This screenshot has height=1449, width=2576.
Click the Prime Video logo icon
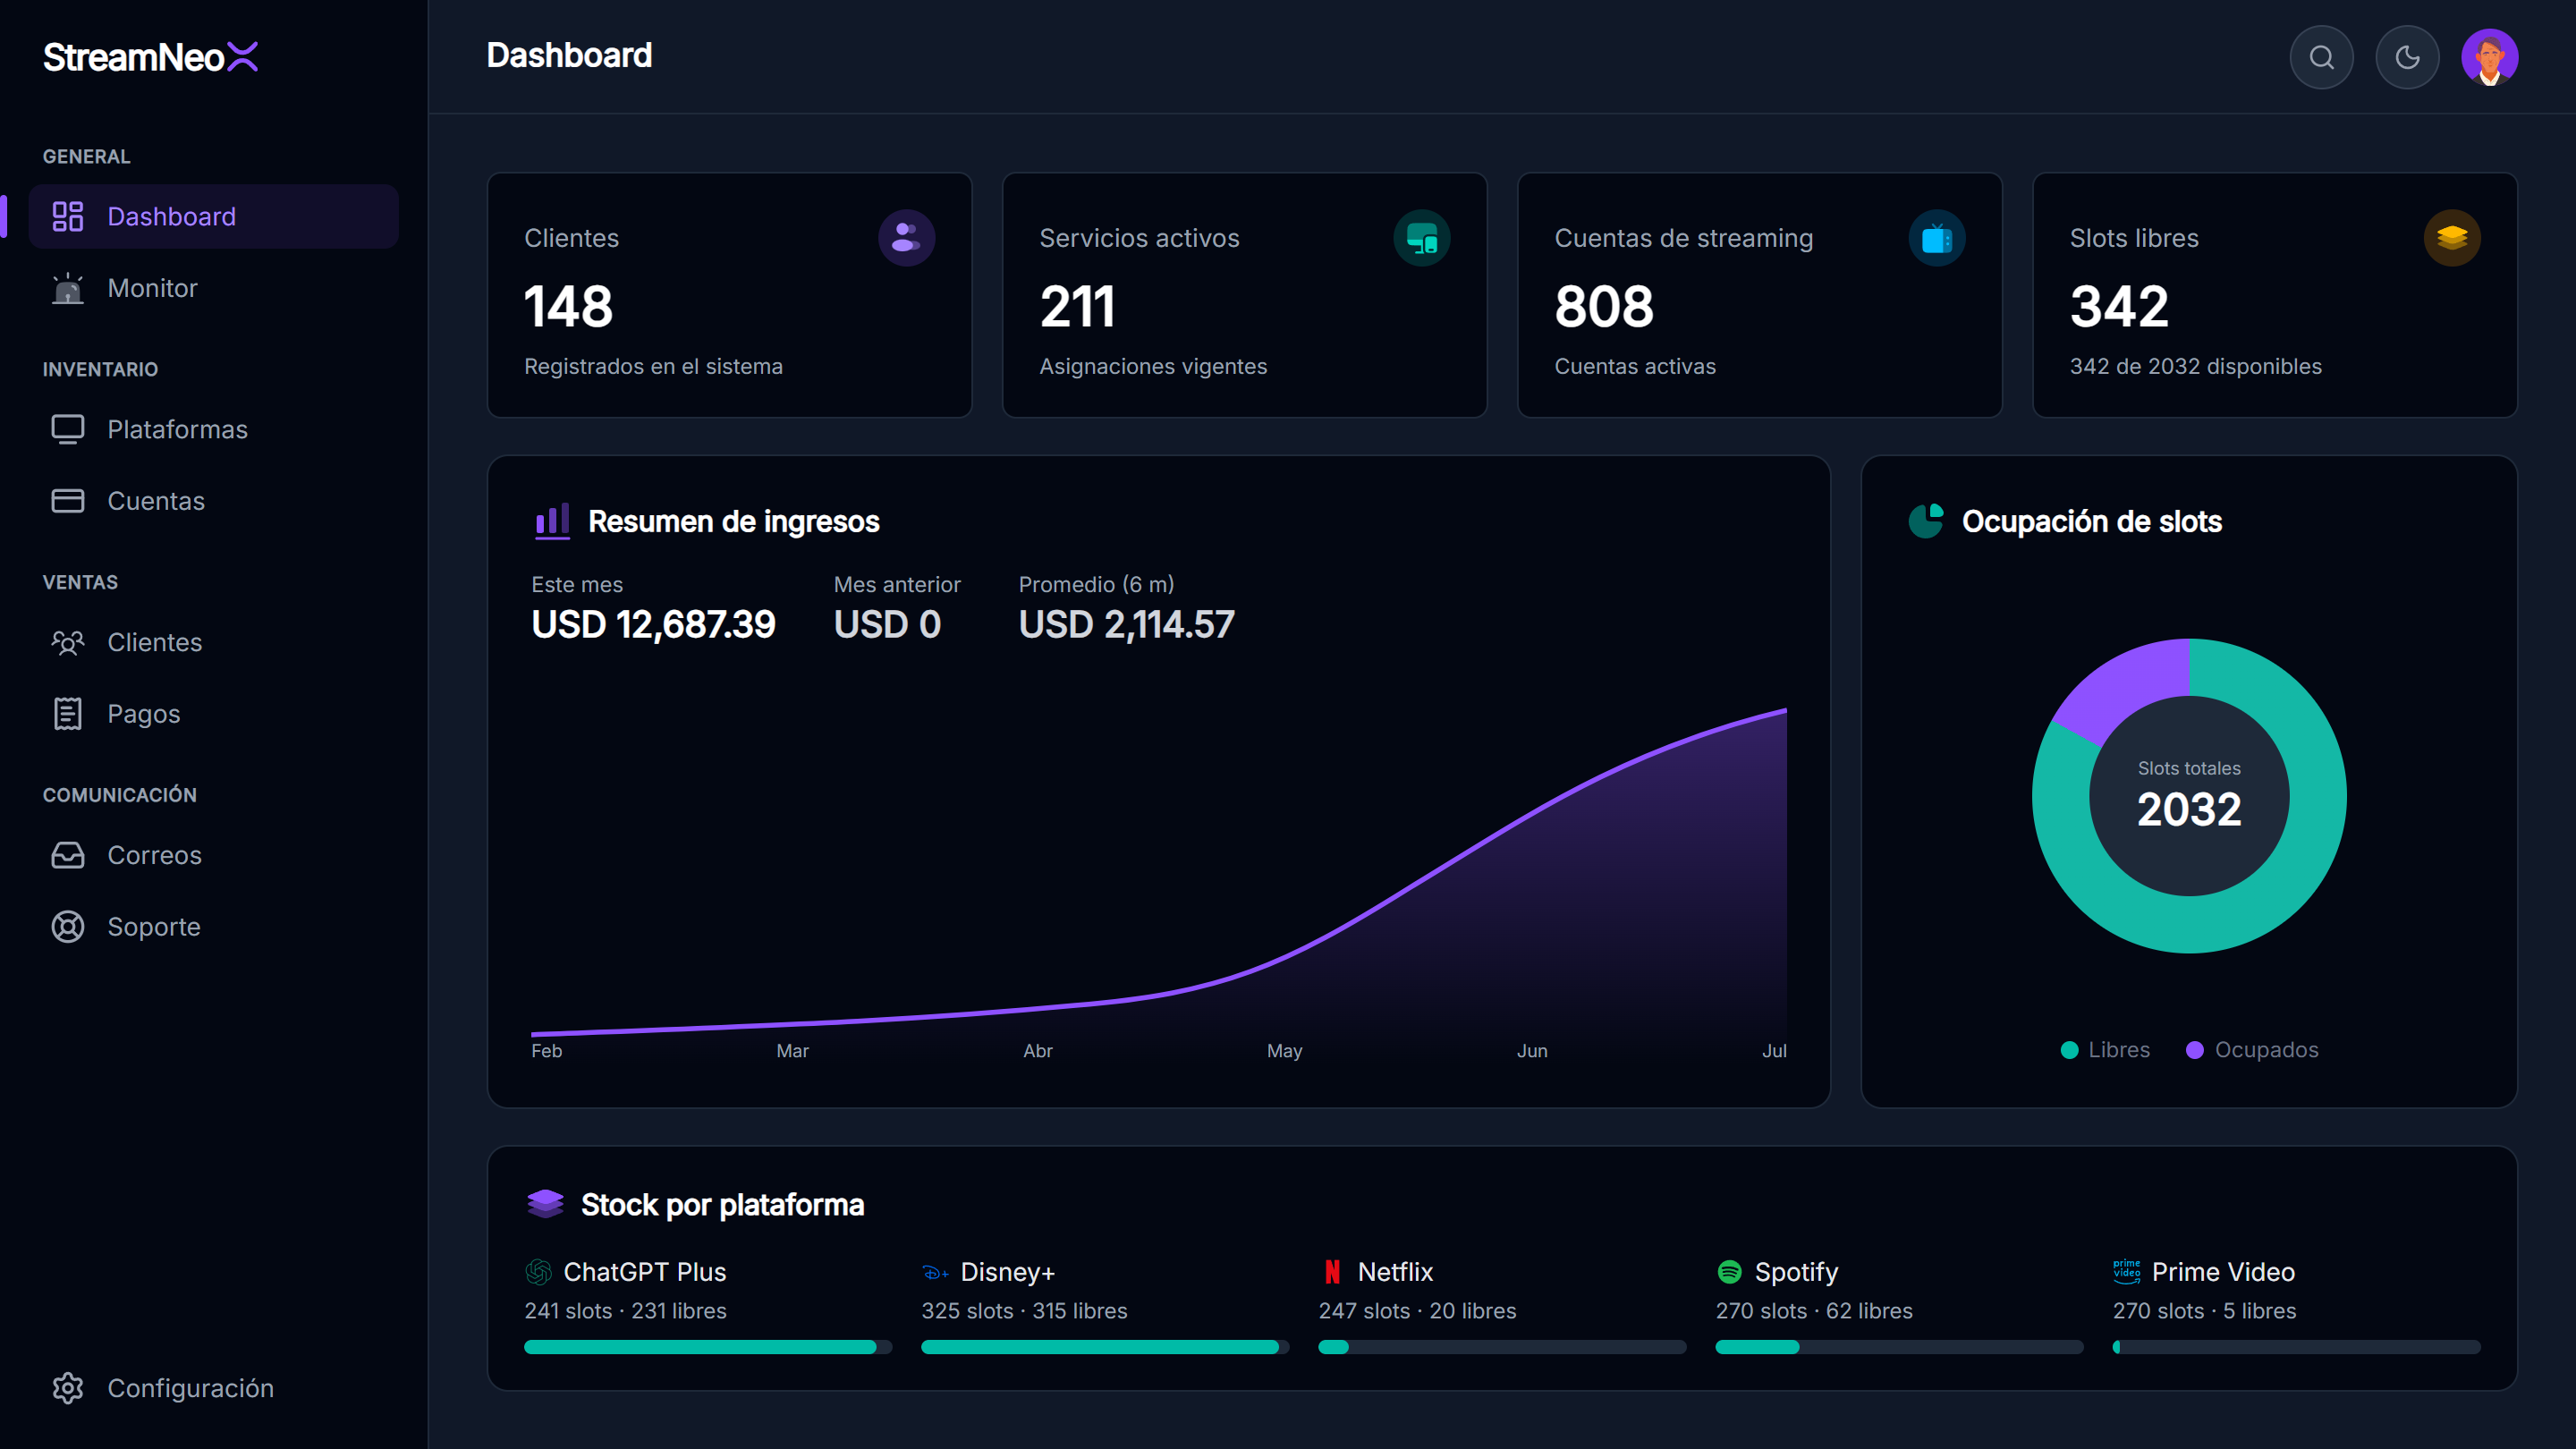pos(2126,1271)
